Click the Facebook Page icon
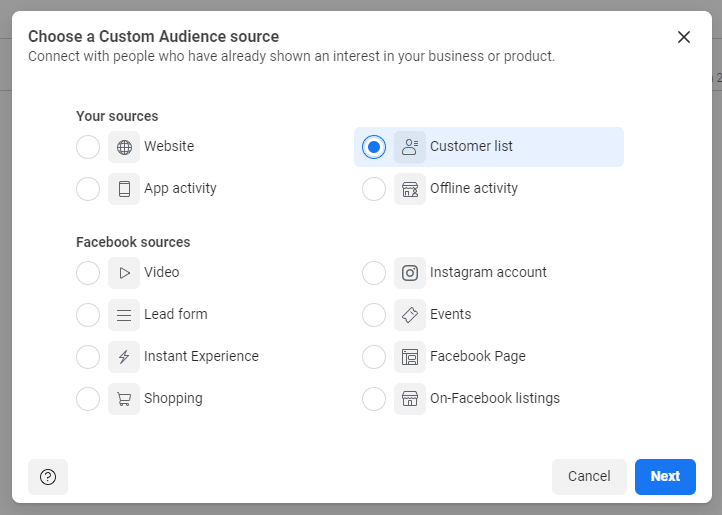The height and width of the screenshot is (515, 722). 410,357
